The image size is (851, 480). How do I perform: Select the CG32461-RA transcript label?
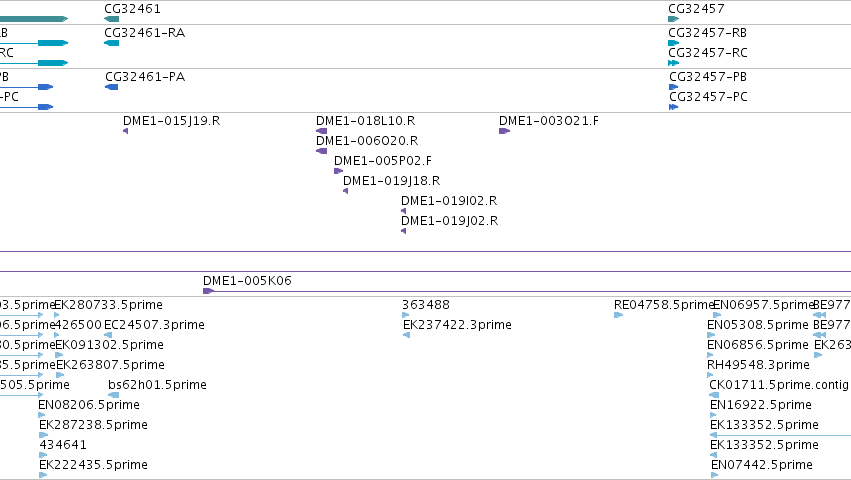[x=144, y=33]
